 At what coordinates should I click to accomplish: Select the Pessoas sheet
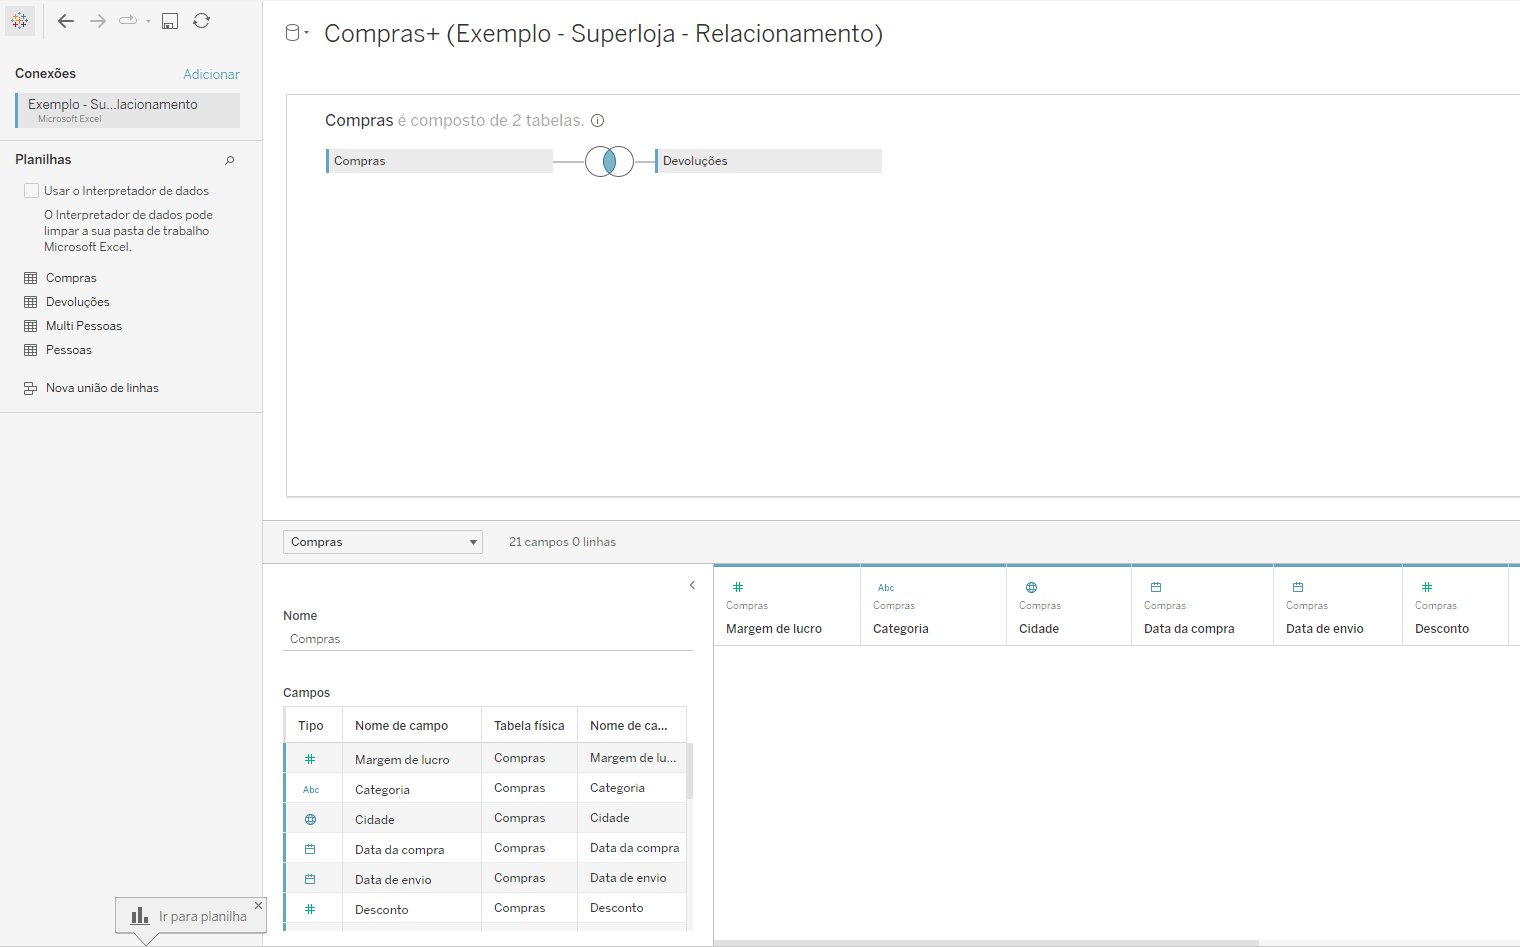pyautogui.click(x=69, y=350)
